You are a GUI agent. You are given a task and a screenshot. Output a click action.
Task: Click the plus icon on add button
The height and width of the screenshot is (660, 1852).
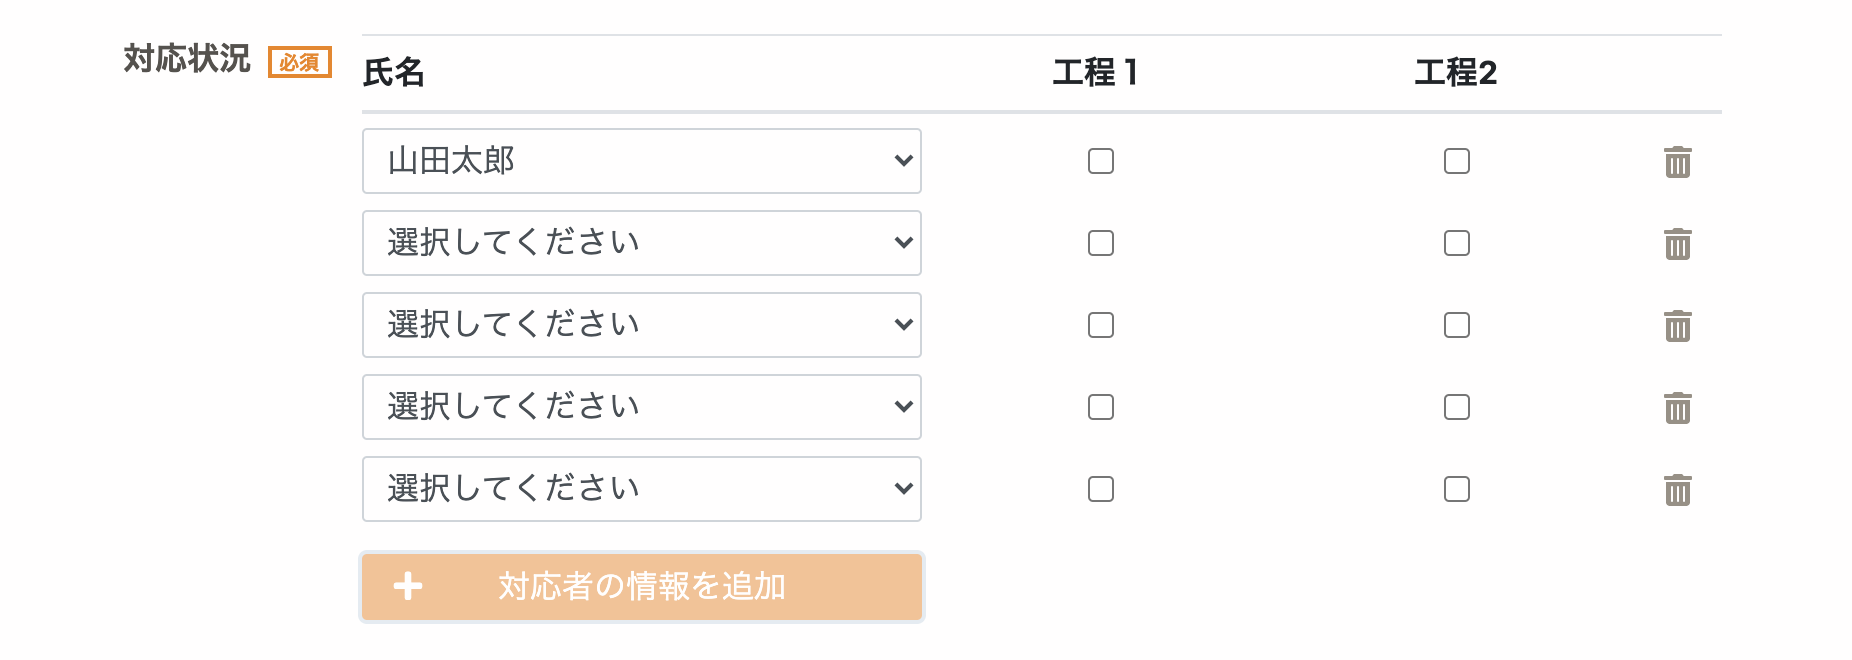[x=408, y=586]
